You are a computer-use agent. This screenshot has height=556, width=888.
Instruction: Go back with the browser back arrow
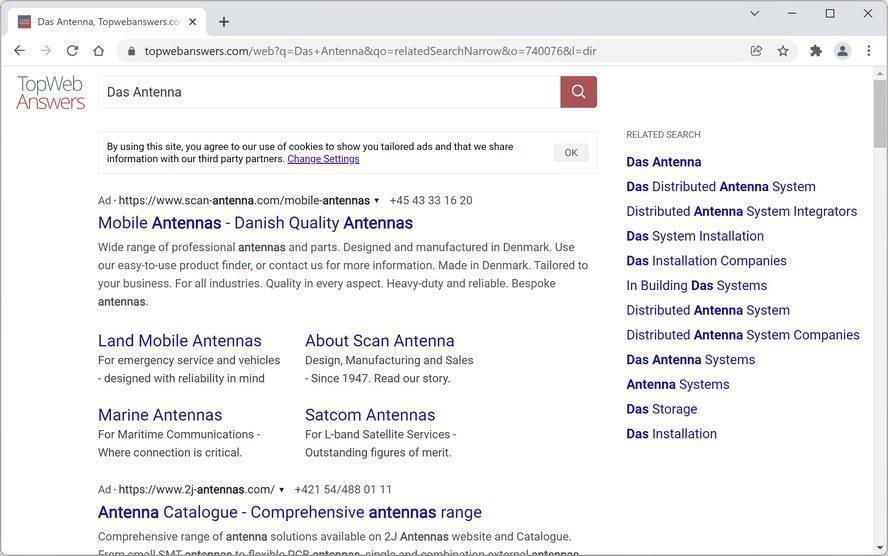coord(19,51)
